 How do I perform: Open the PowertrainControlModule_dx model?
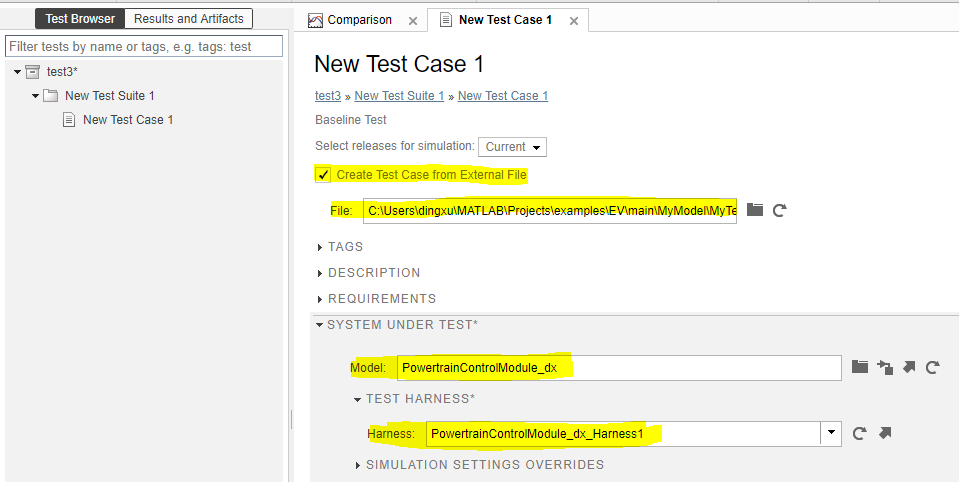click(909, 367)
